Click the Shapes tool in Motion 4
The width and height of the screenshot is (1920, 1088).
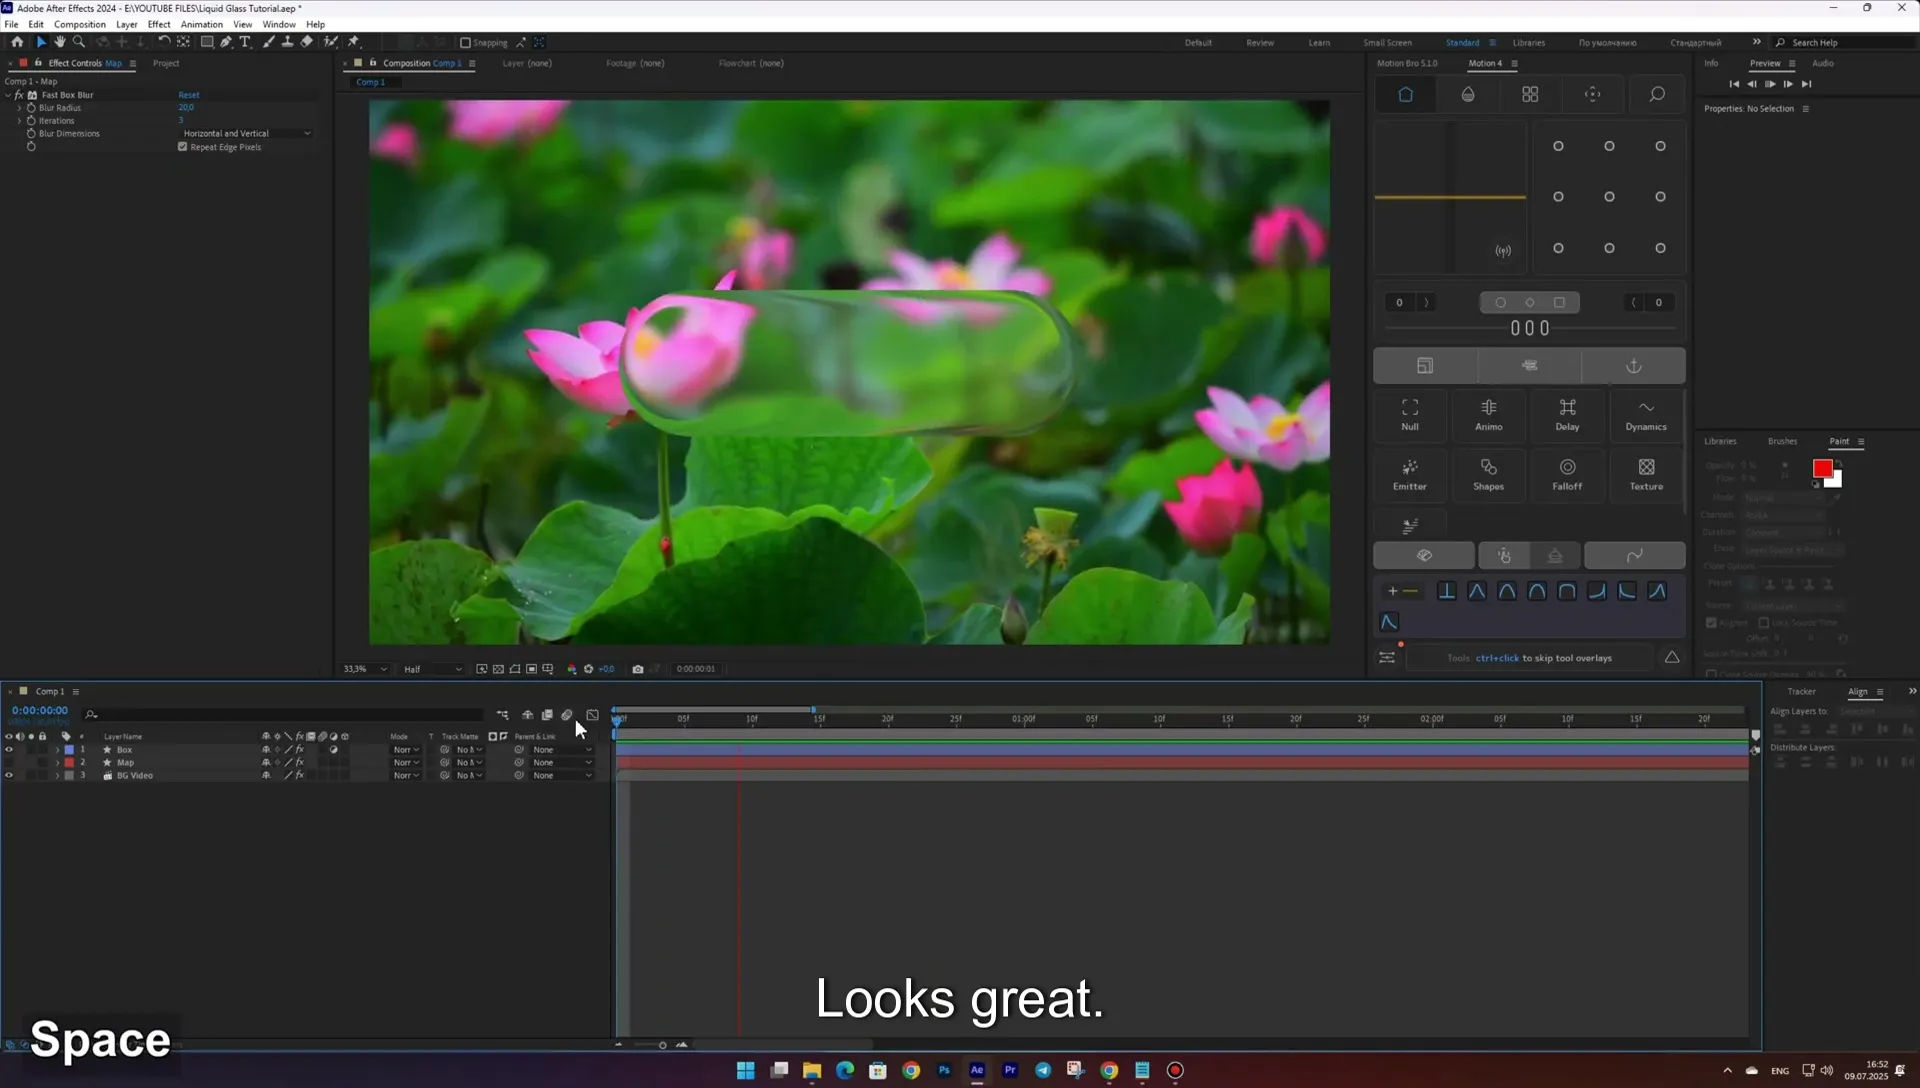coord(1488,475)
